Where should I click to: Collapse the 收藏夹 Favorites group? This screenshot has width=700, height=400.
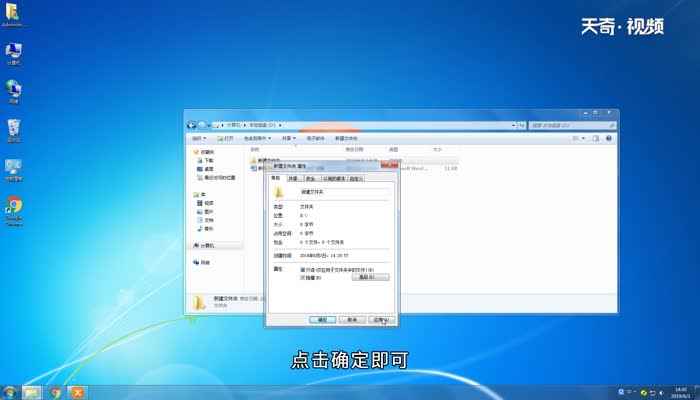[x=204, y=152]
